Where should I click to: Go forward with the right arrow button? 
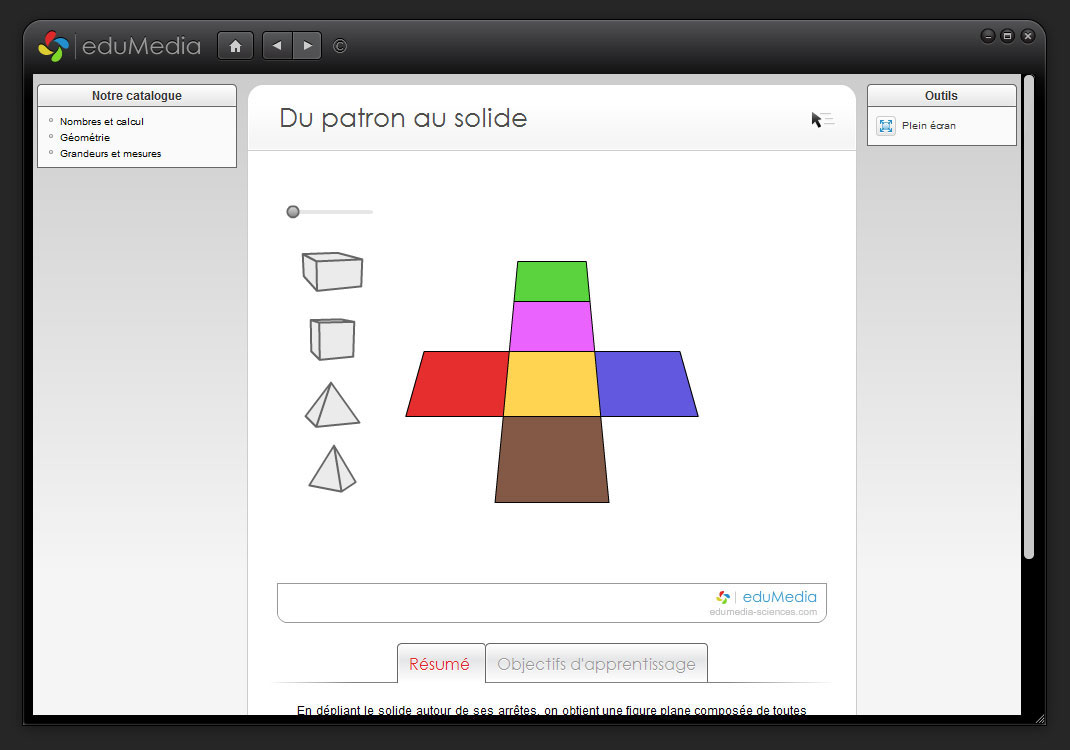coord(307,46)
